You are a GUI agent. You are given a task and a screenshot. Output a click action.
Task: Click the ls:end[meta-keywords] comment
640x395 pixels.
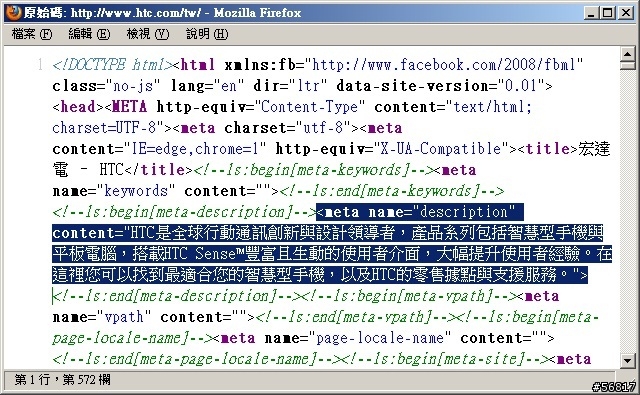pos(392,191)
